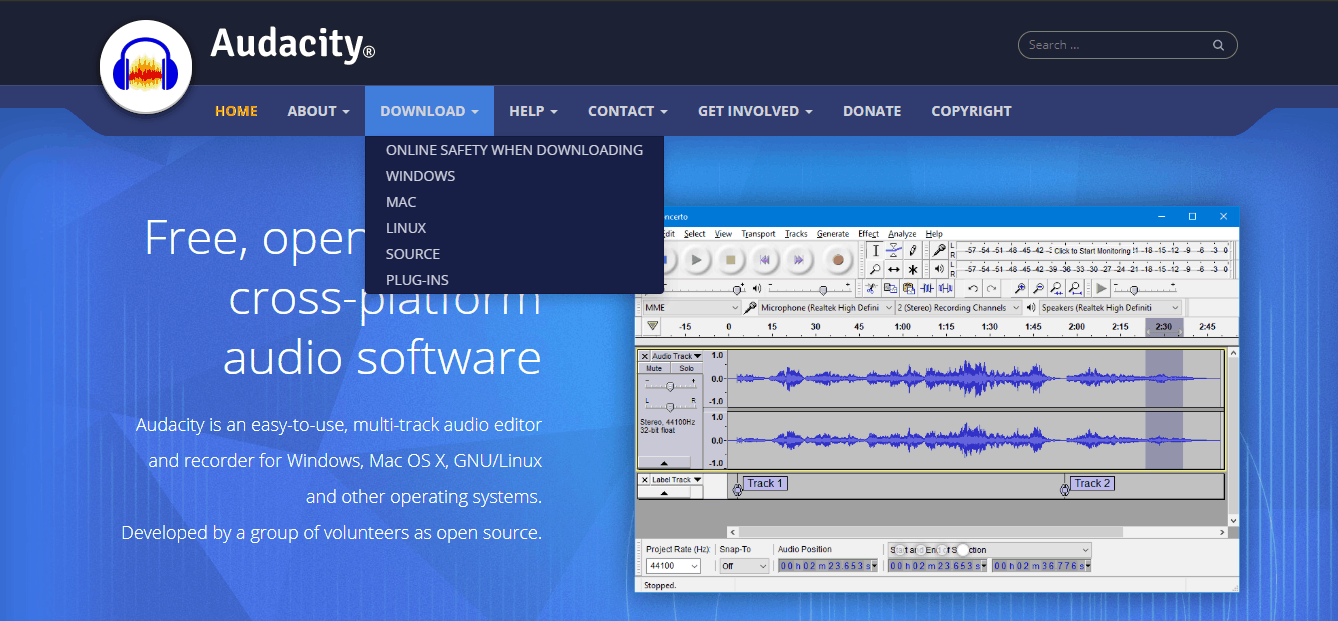Click the Cut scissors icon
This screenshot has width=1338, height=621.
point(874,289)
